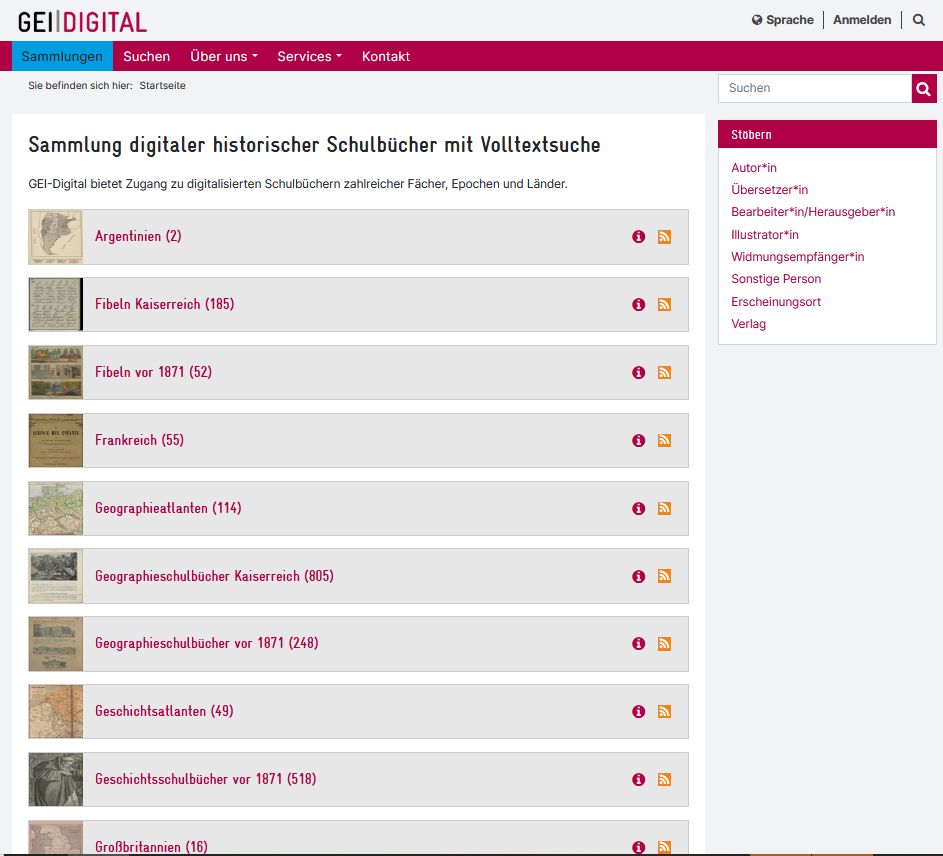Open RSS feed for Geographieschulbücher vor 1871
The image size is (943, 856).
click(665, 644)
